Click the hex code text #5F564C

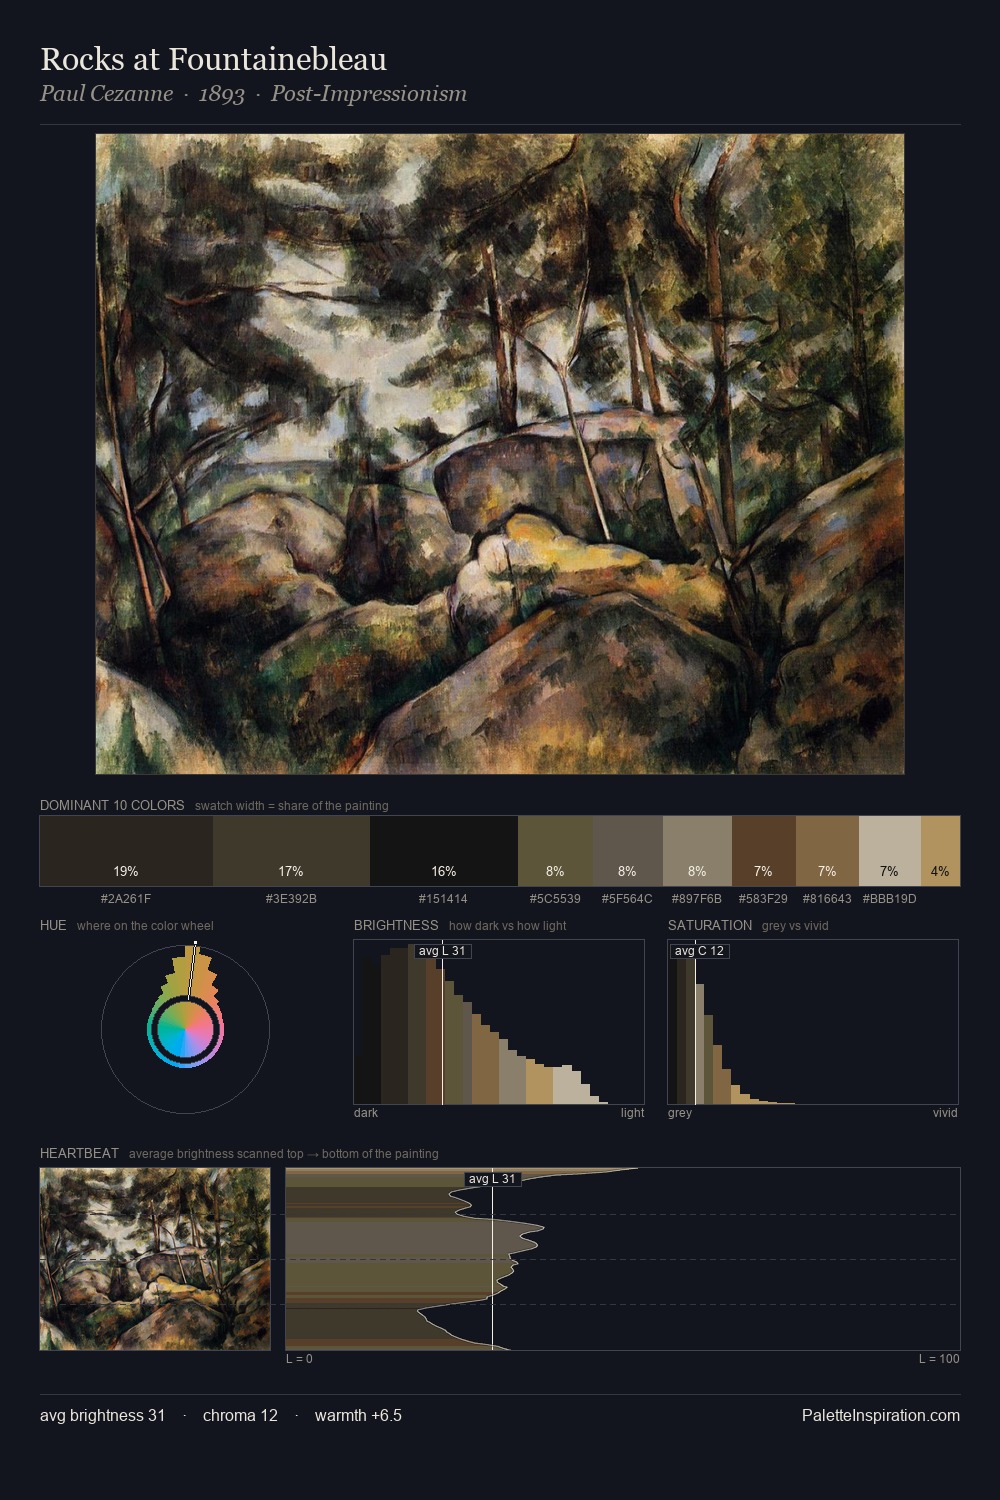(627, 899)
